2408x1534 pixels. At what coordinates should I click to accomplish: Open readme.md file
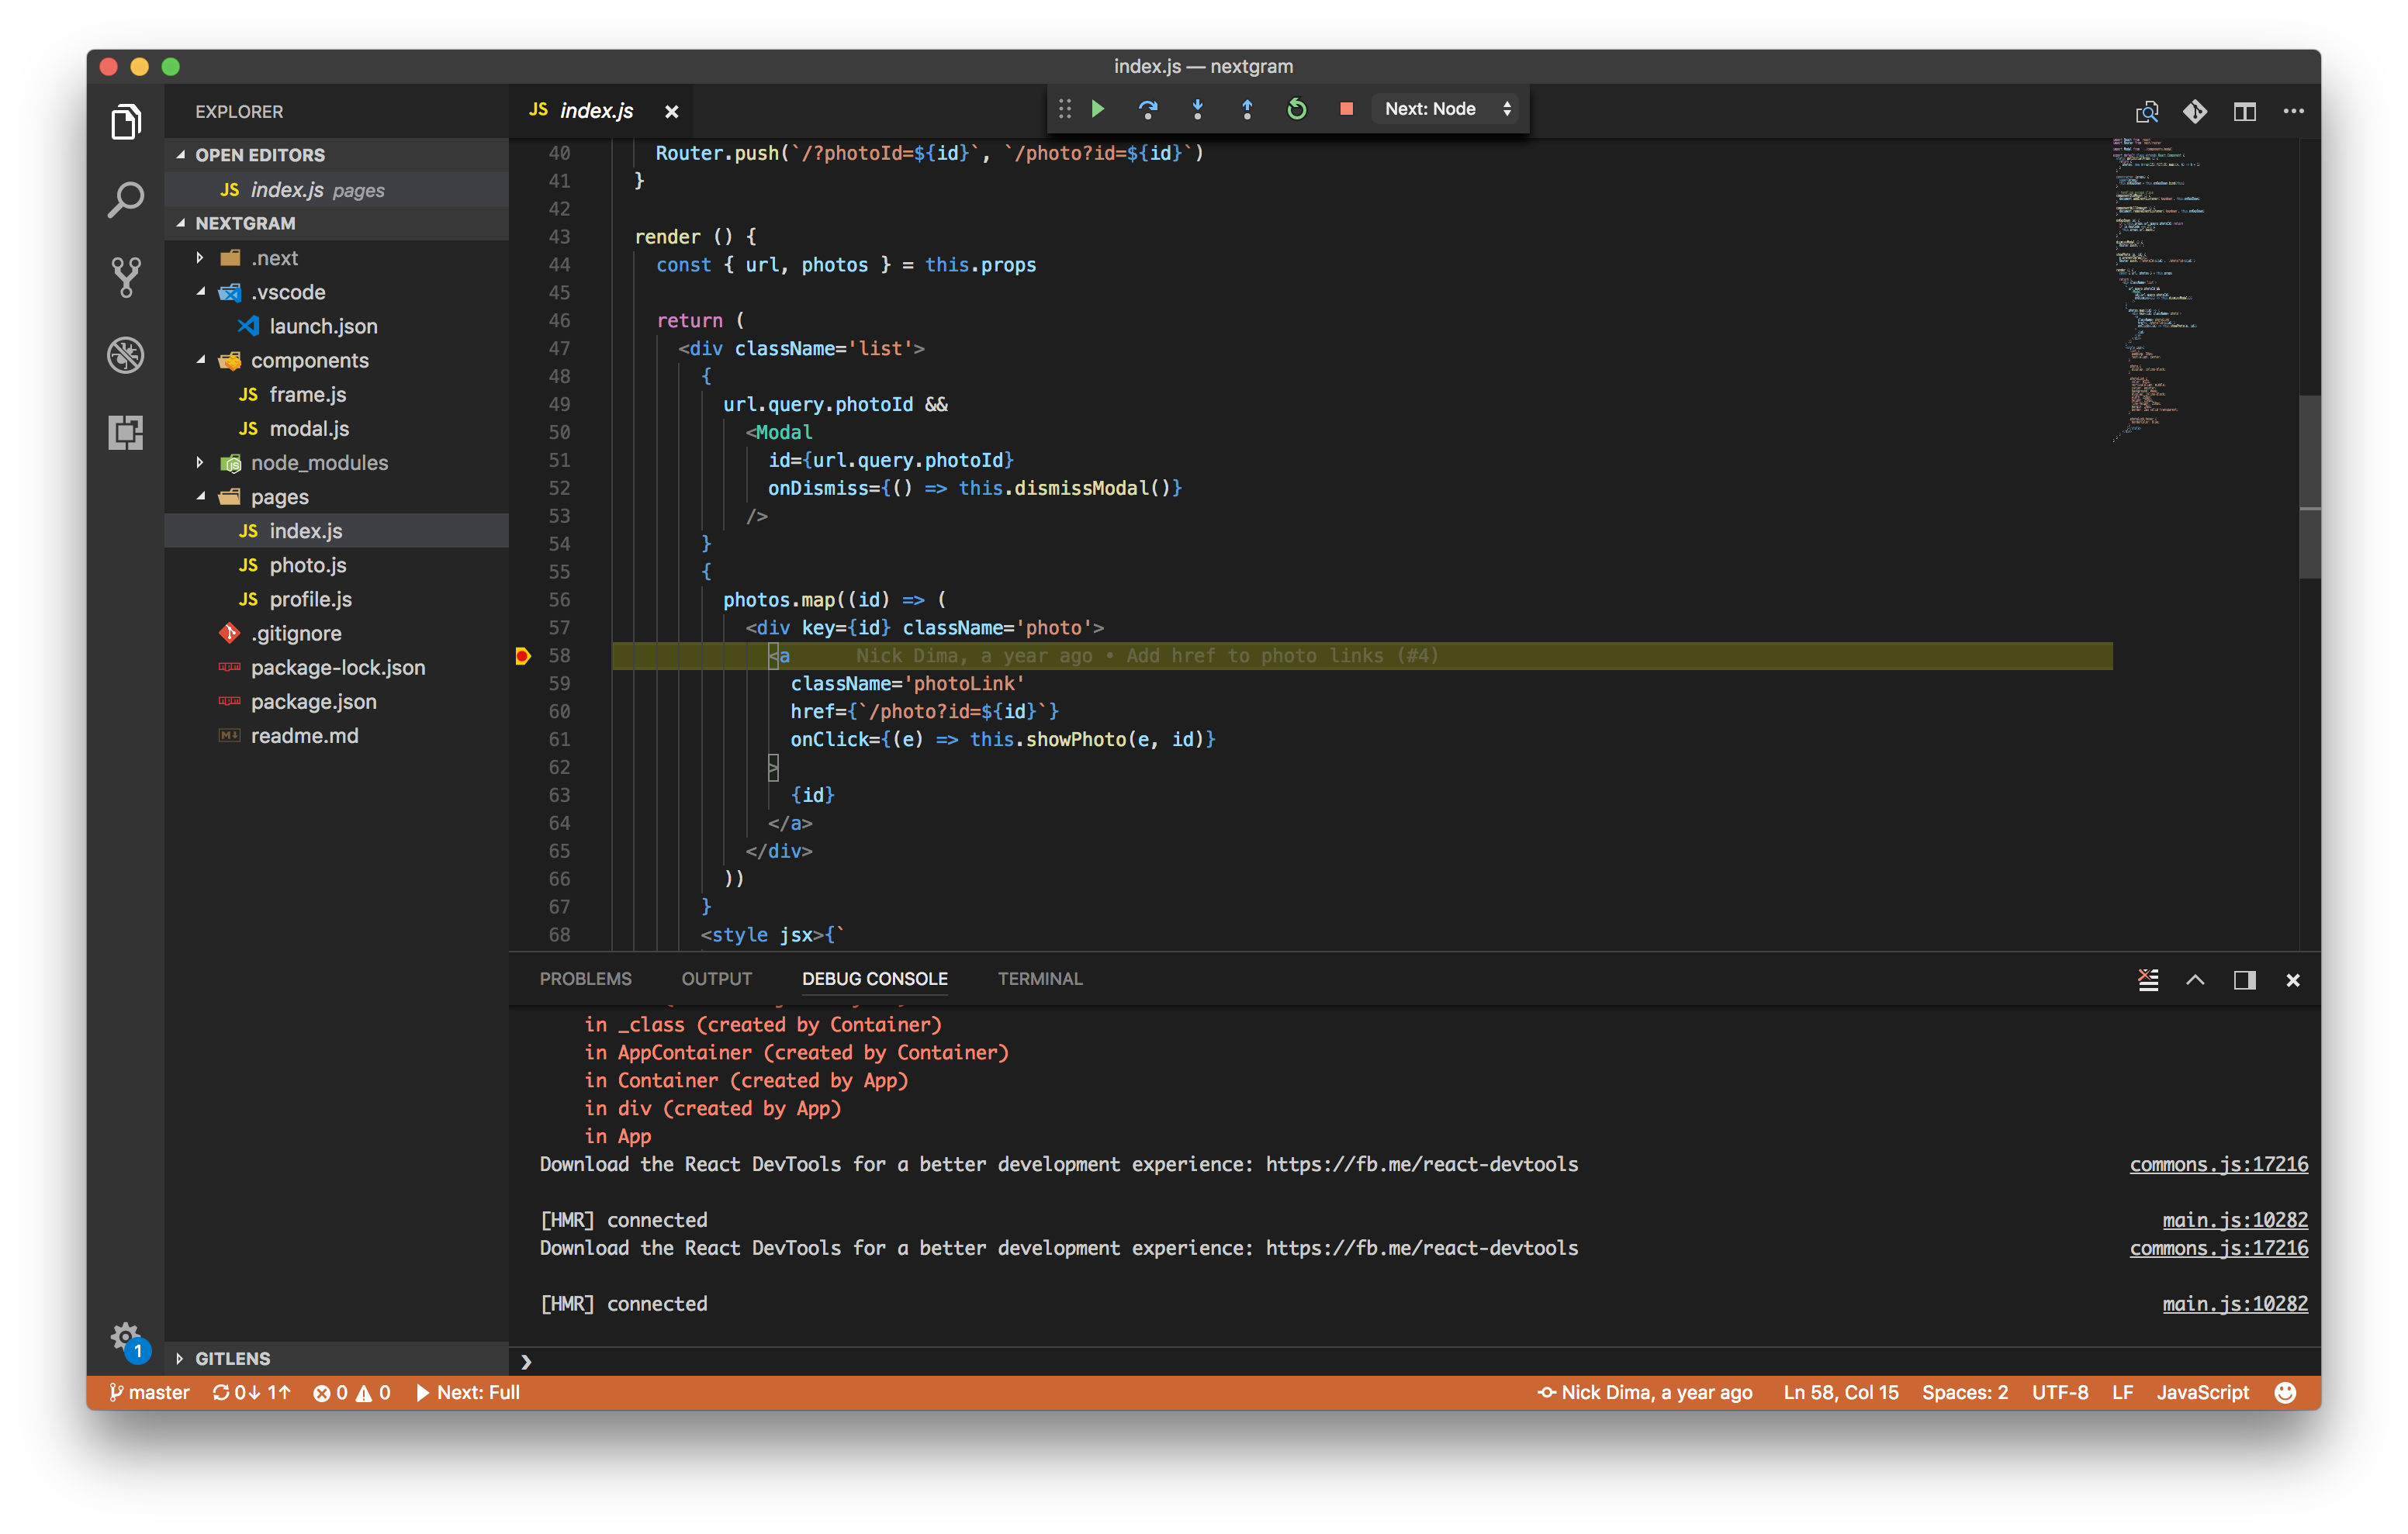(x=336, y=736)
